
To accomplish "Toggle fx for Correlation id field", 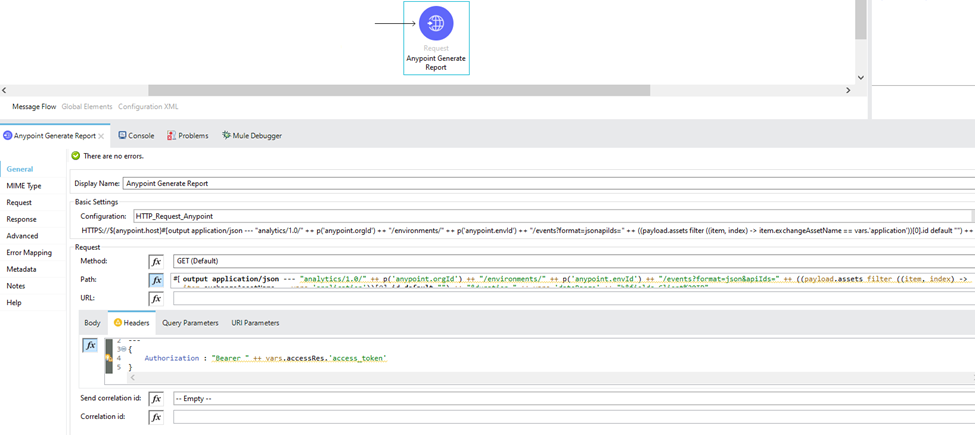I will point(156,417).
